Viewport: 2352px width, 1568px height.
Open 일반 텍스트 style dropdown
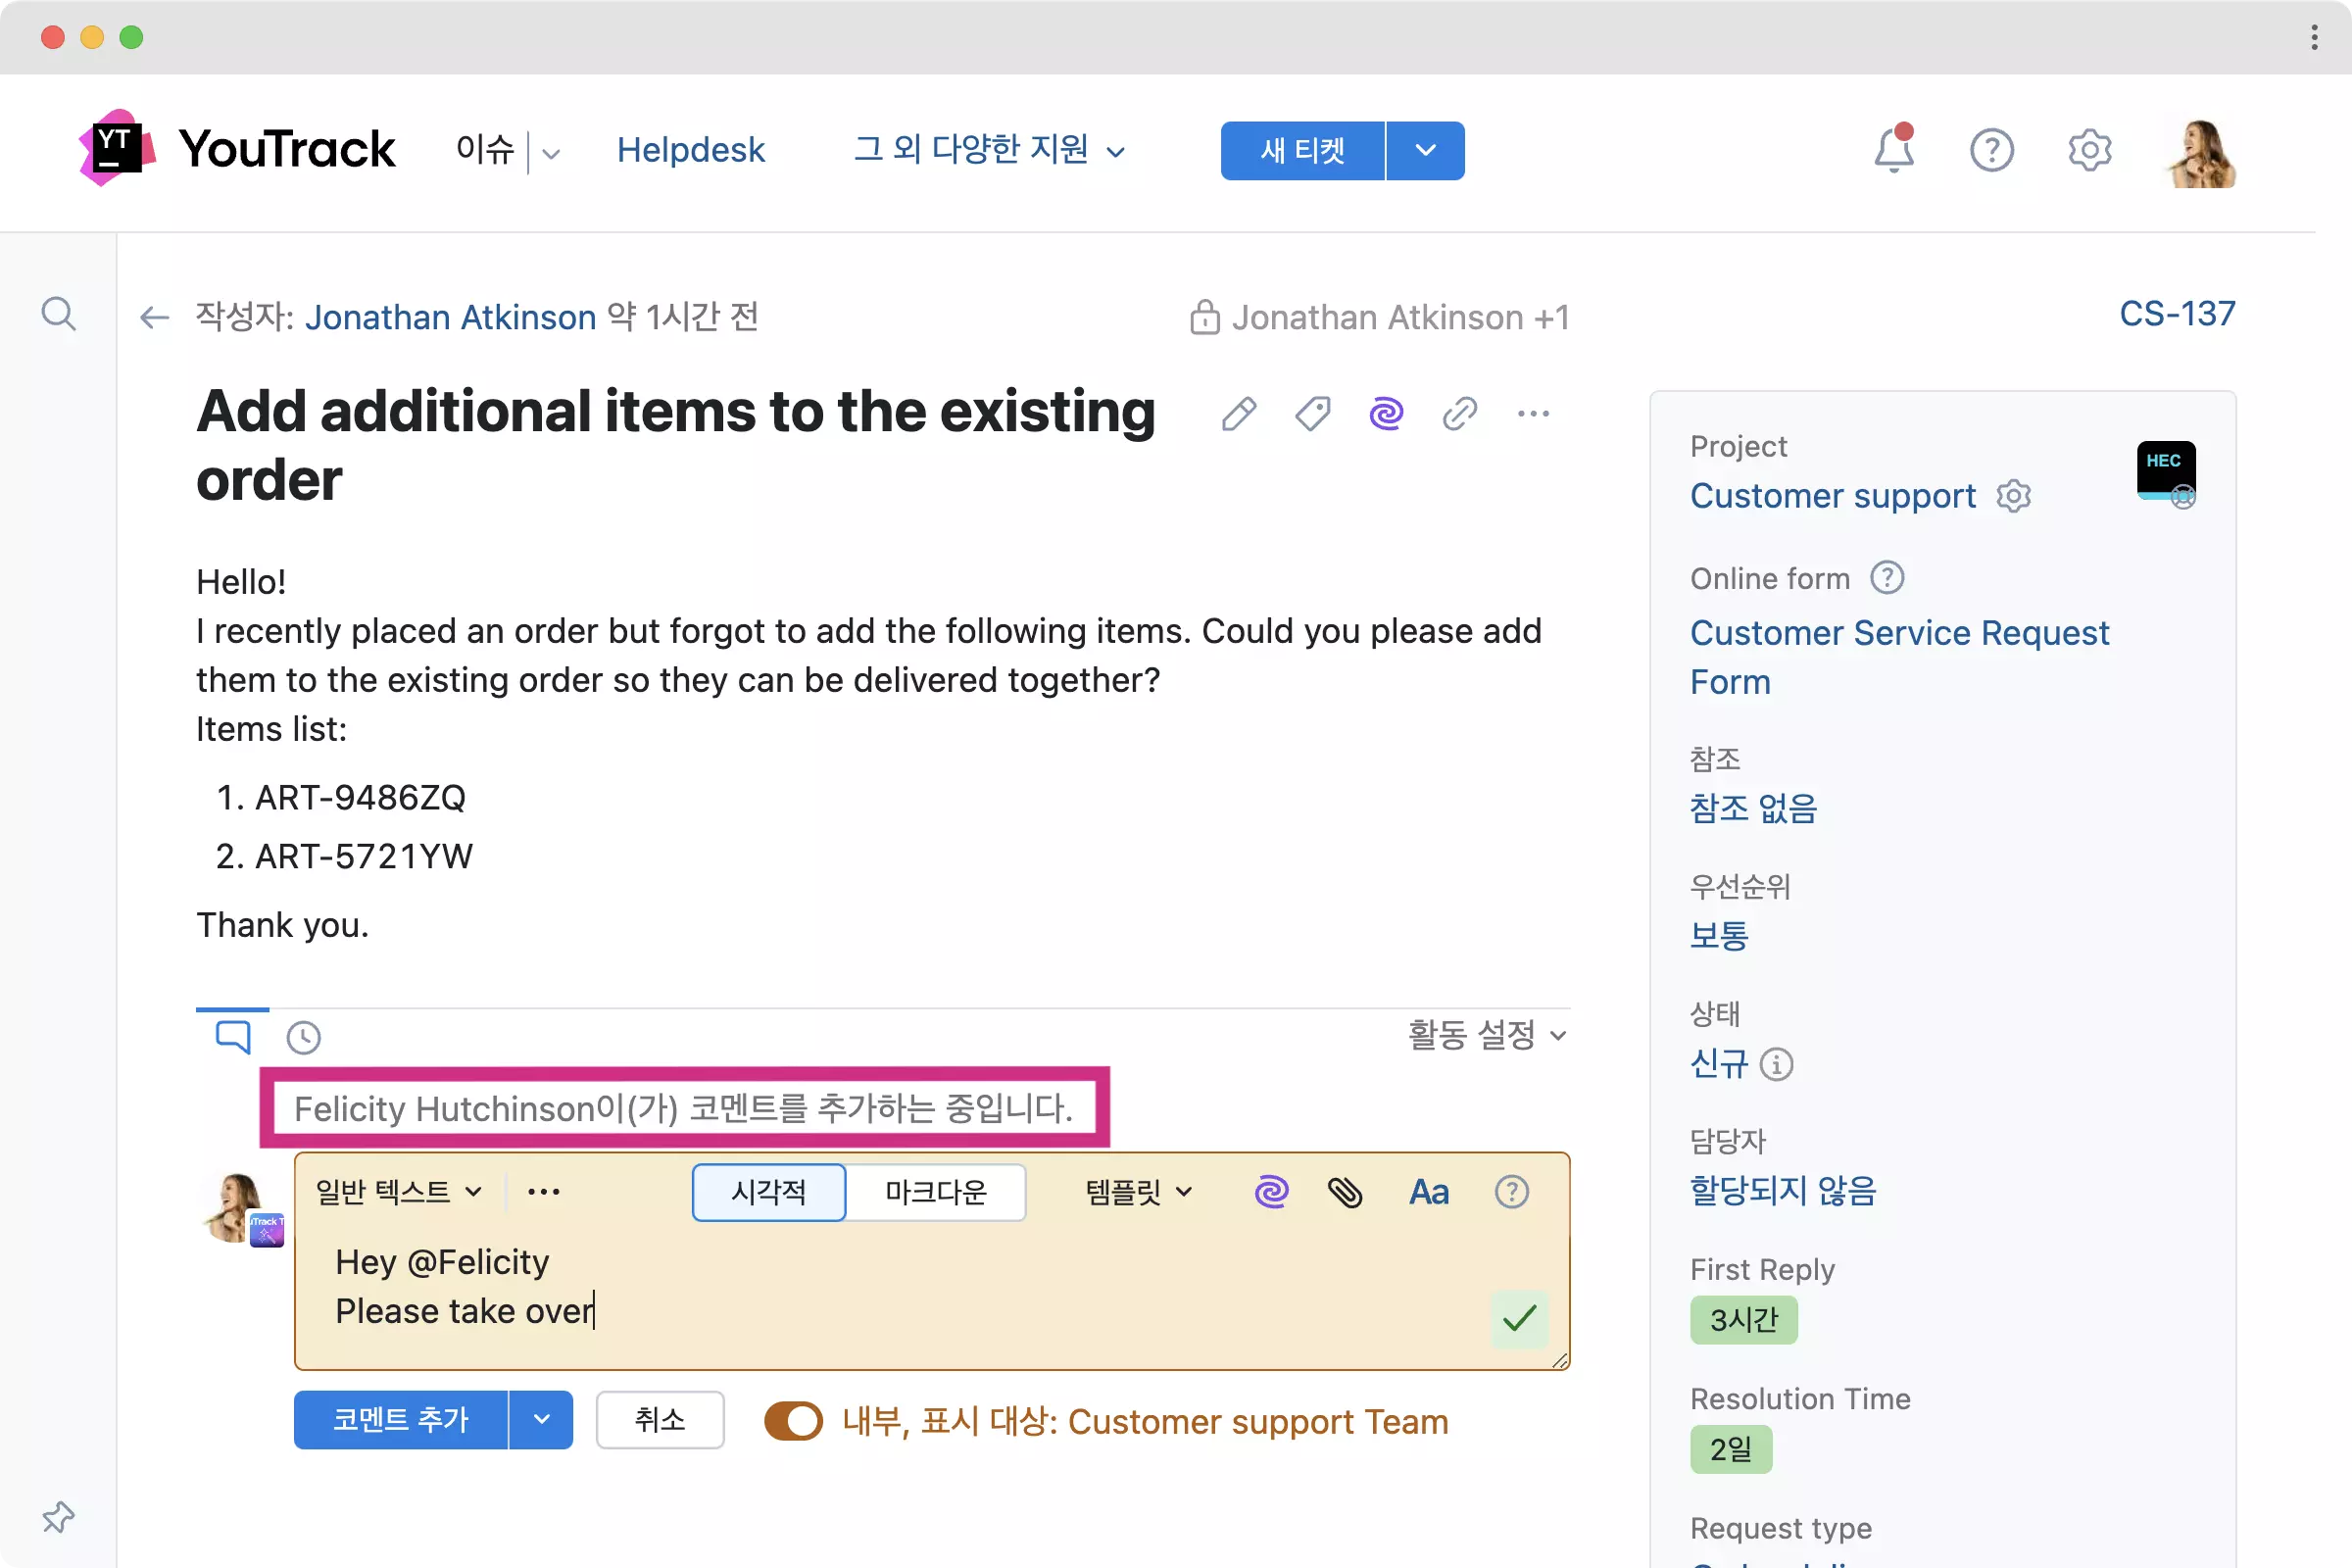click(x=398, y=1192)
